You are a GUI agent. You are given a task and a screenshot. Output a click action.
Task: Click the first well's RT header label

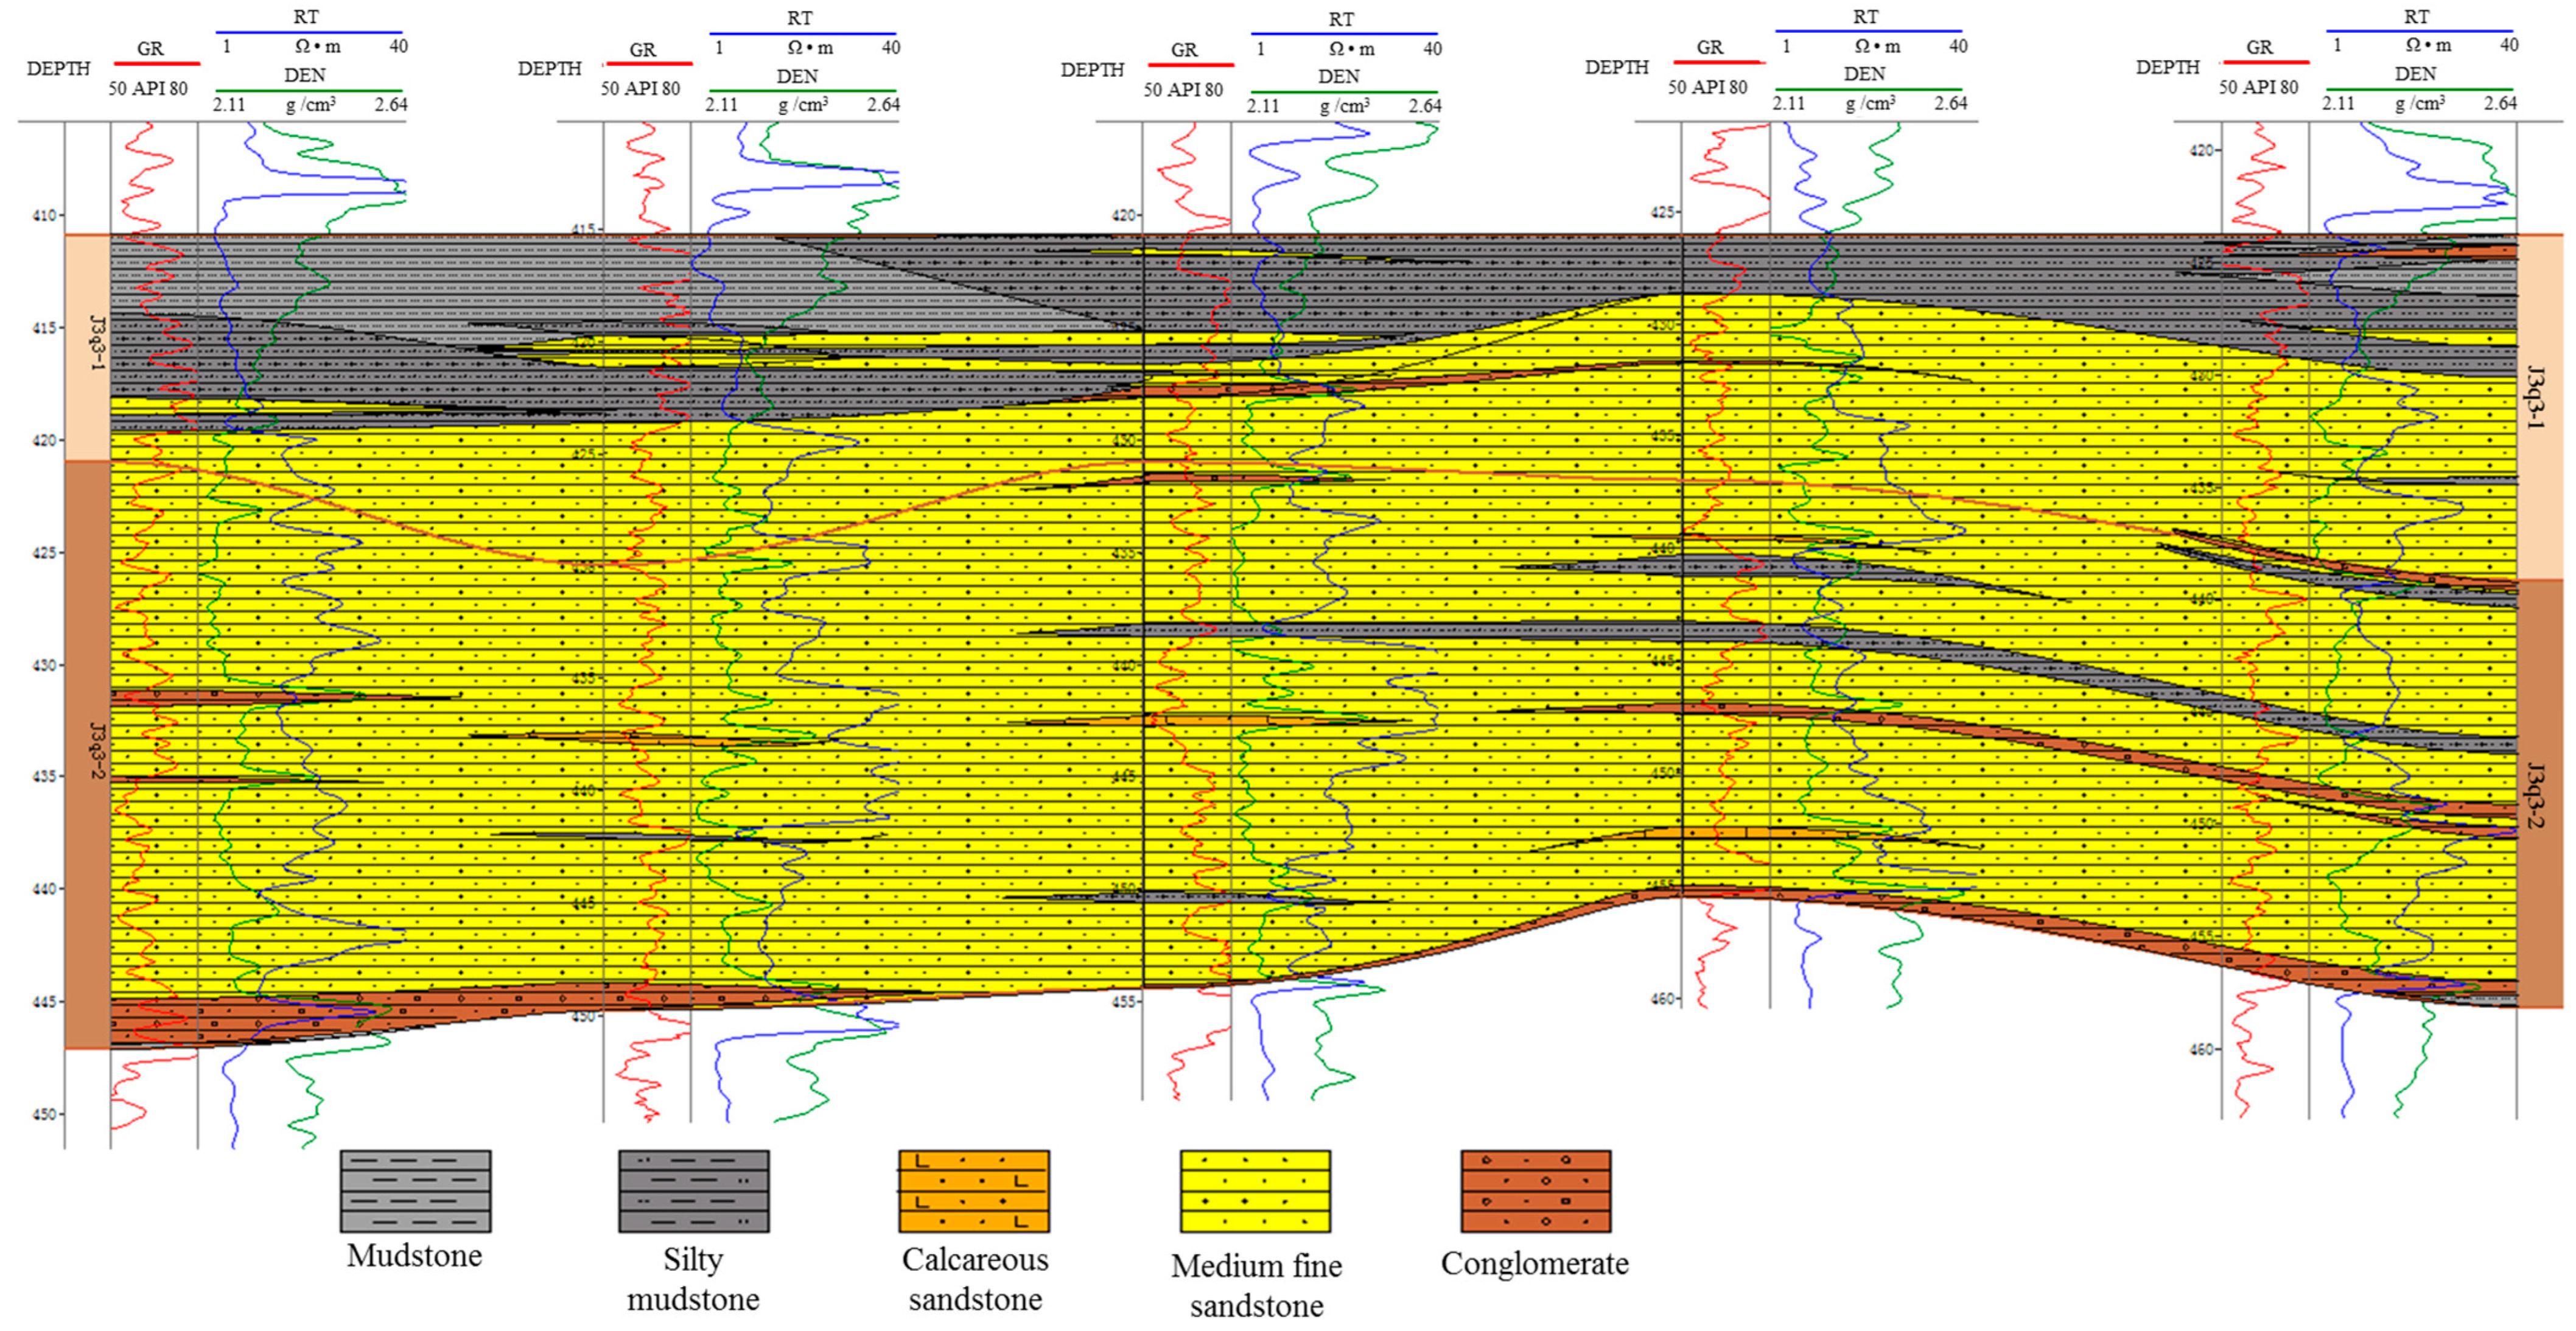coord(306,17)
